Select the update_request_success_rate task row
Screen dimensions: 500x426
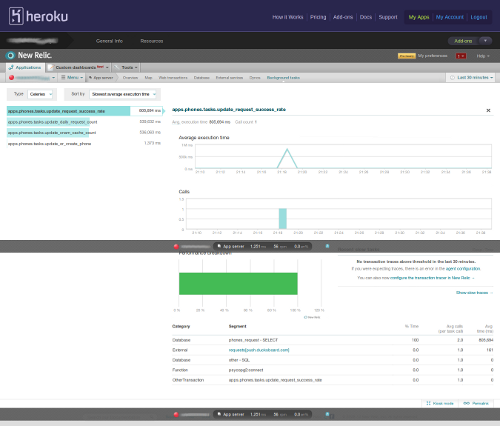(x=84, y=111)
